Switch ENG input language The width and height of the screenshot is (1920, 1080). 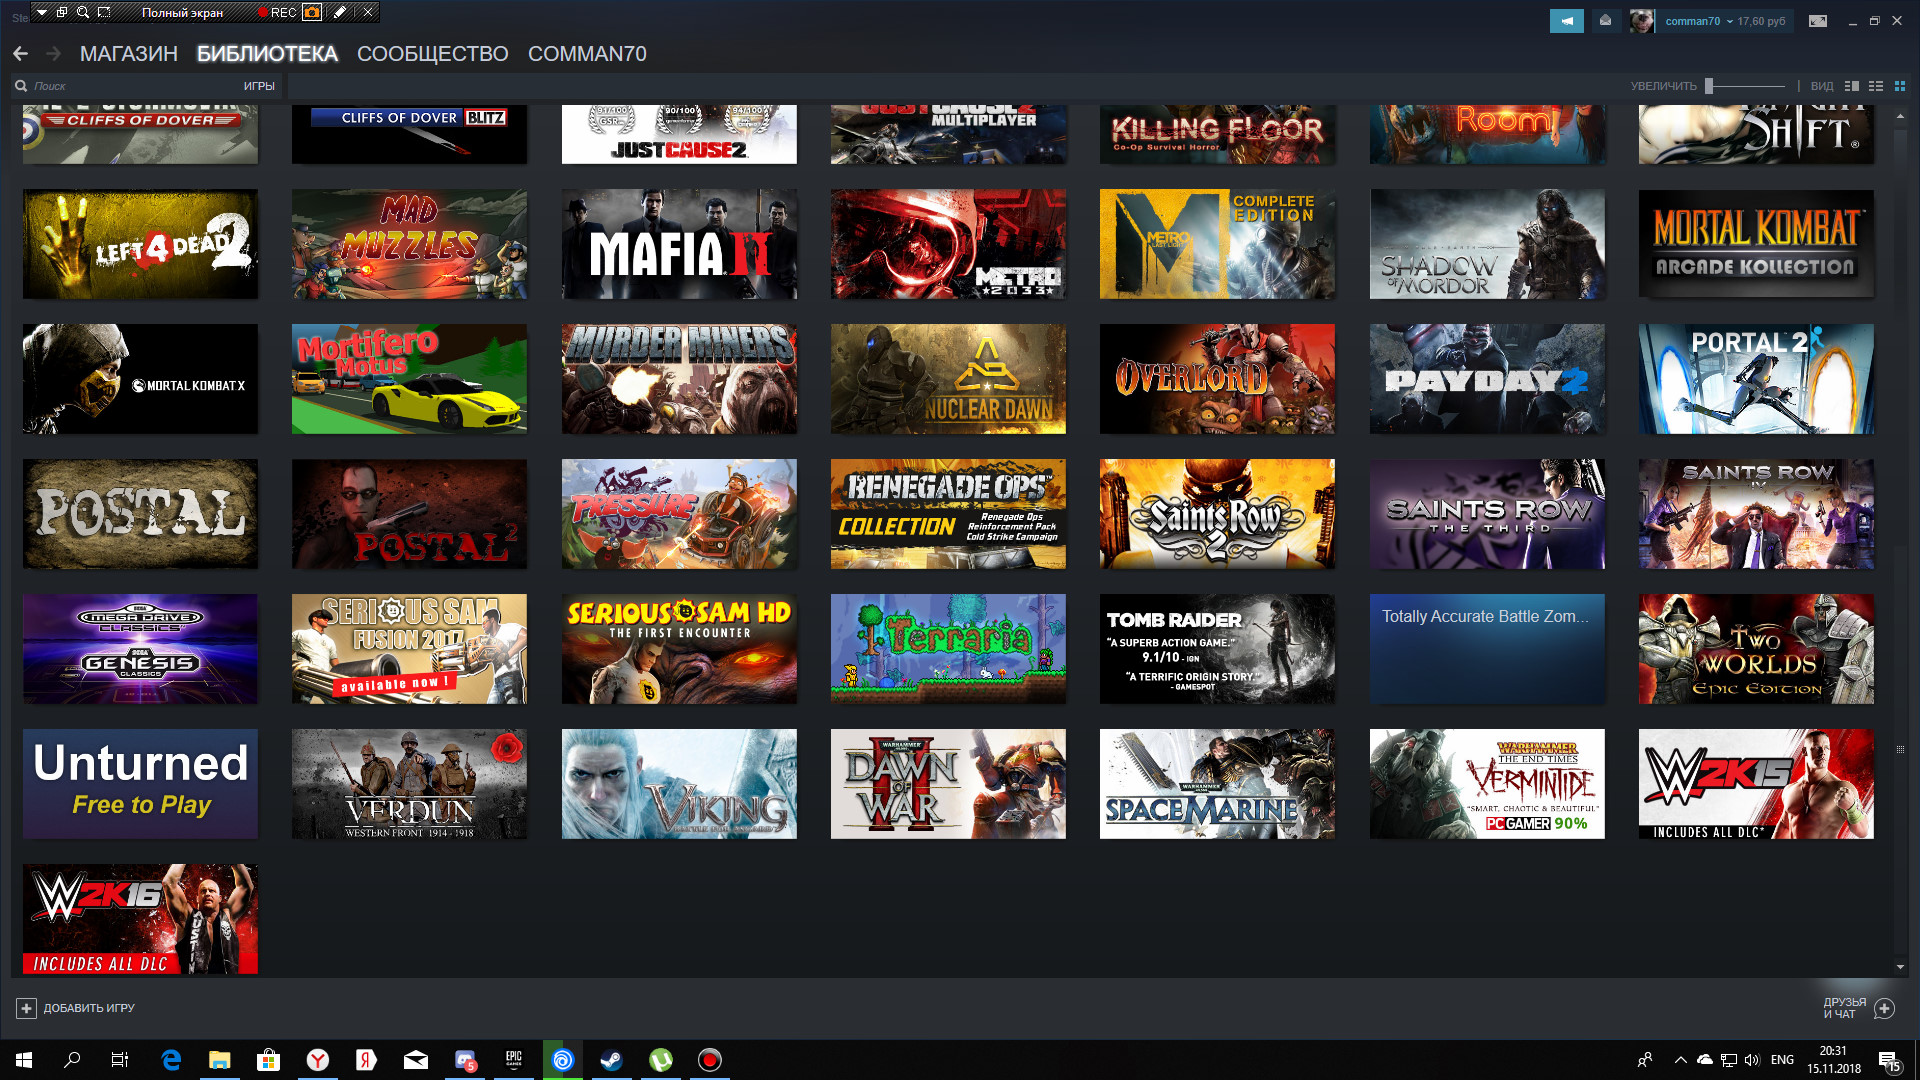coord(1782,1060)
